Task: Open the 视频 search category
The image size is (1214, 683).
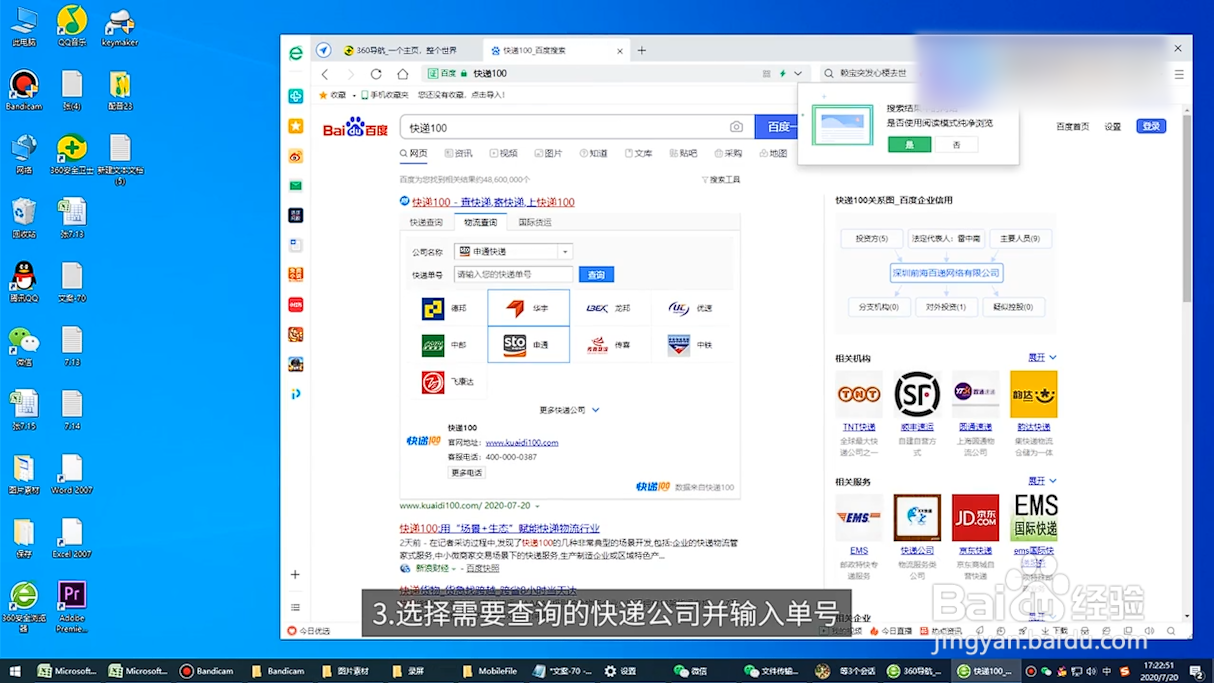Action: tap(504, 153)
